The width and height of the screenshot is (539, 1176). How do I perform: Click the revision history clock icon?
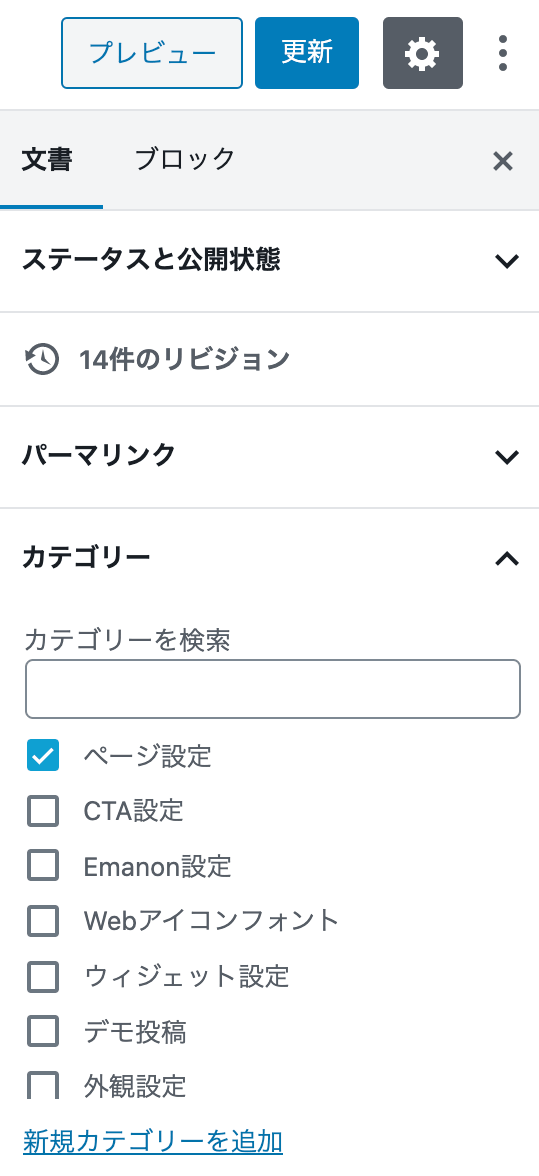point(42,359)
